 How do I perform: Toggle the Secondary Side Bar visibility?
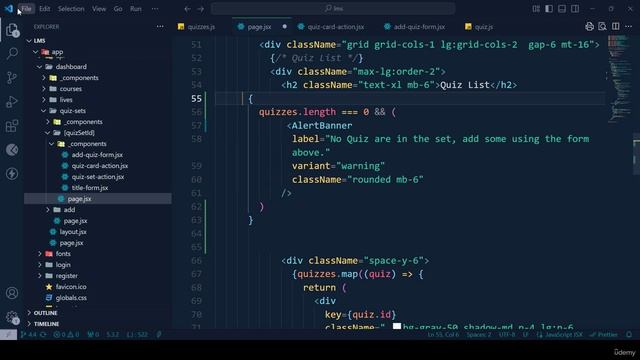(x=575, y=9)
